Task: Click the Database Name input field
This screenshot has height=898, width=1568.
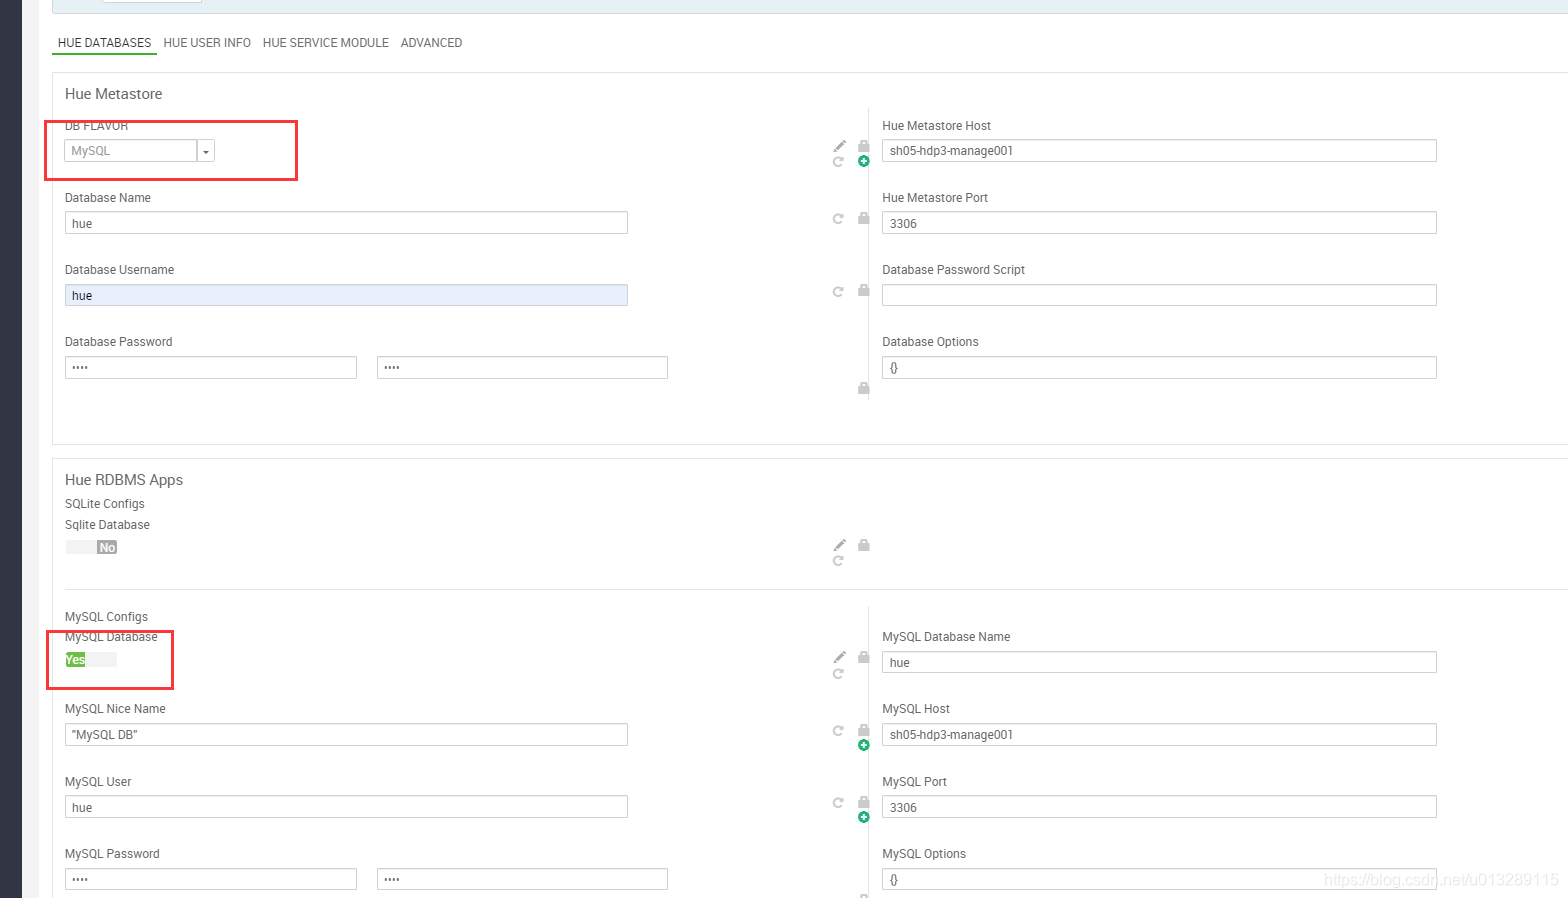Action: click(x=346, y=222)
